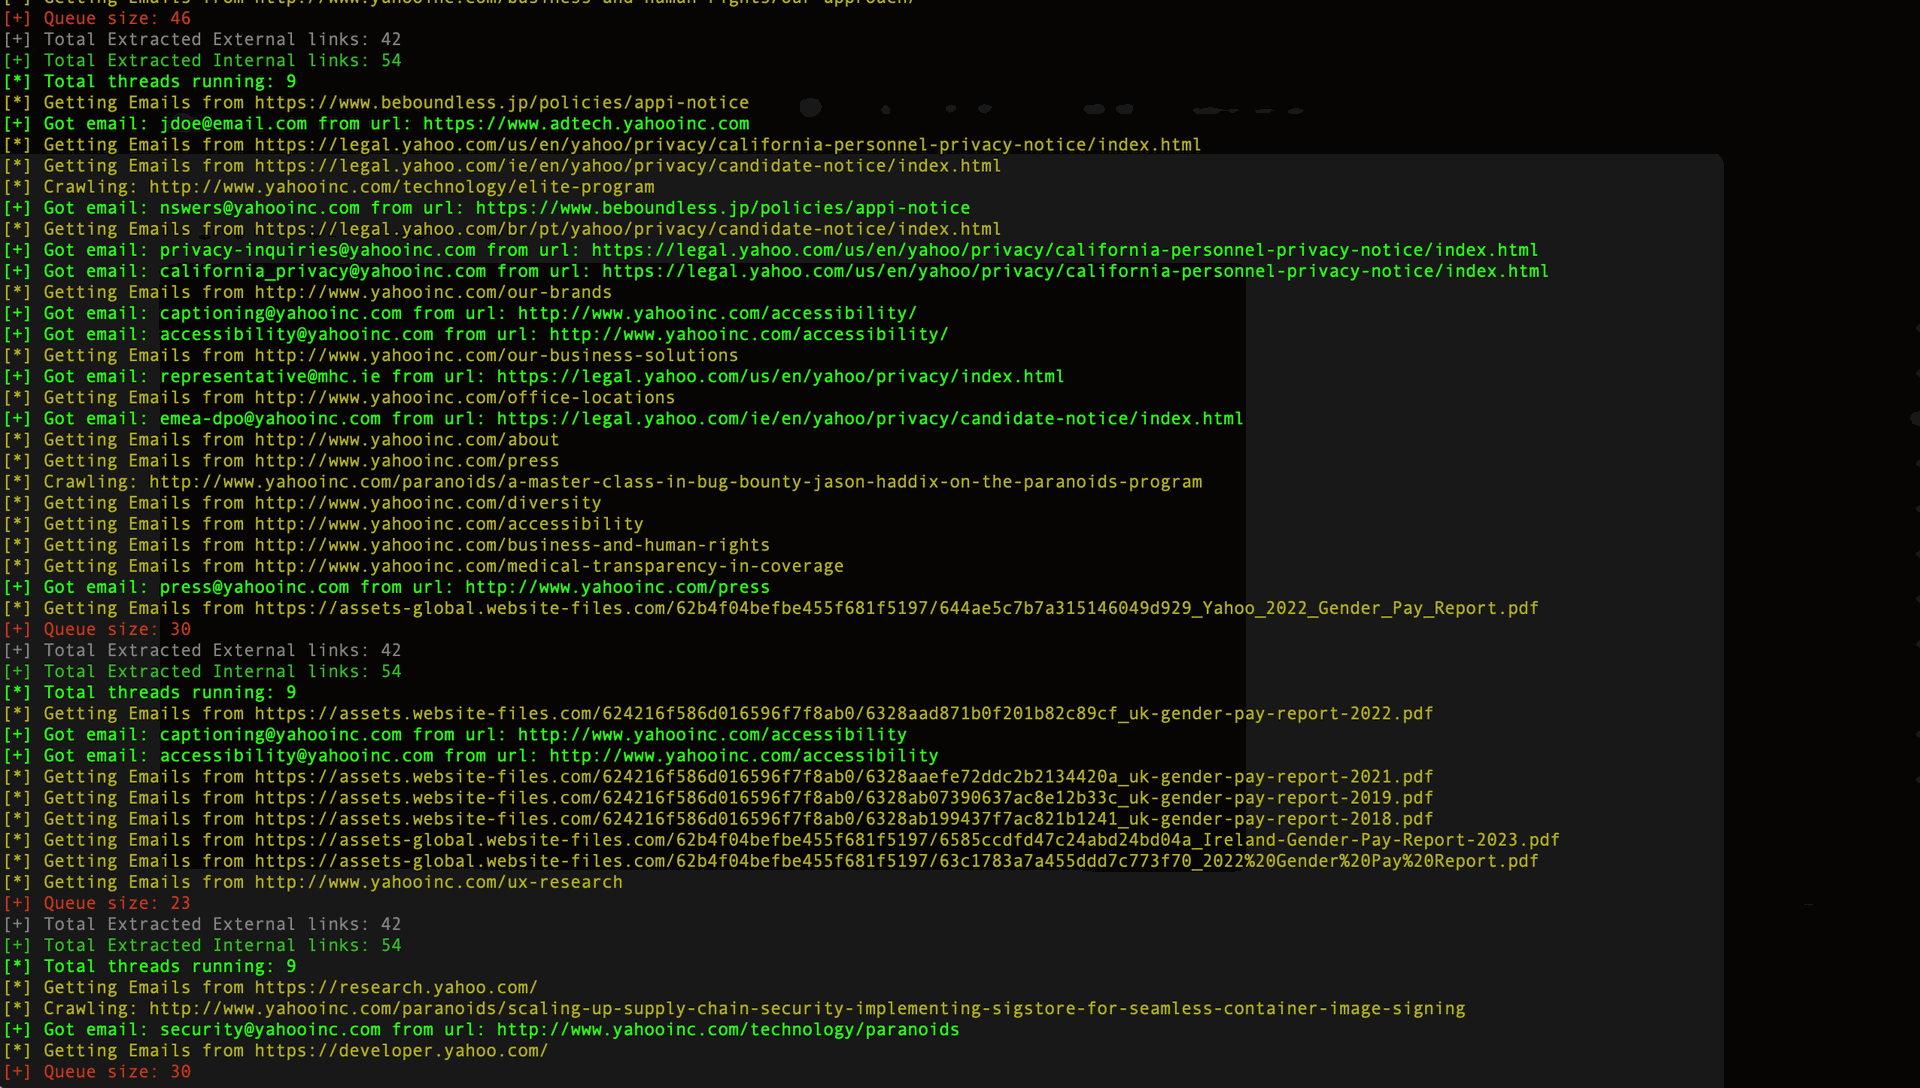This screenshot has width=1920, height=1088.
Task: Open the https://www.adtech.yahooinc.com URL
Action: click(586, 124)
